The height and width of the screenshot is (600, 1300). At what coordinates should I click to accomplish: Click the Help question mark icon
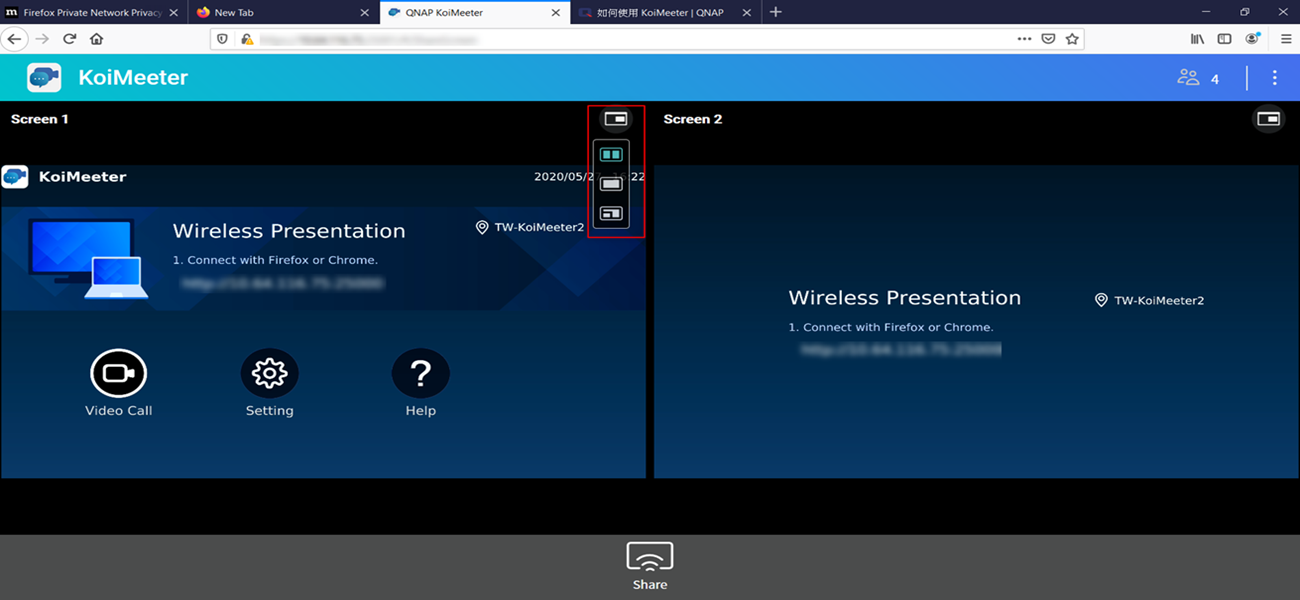pos(420,374)
